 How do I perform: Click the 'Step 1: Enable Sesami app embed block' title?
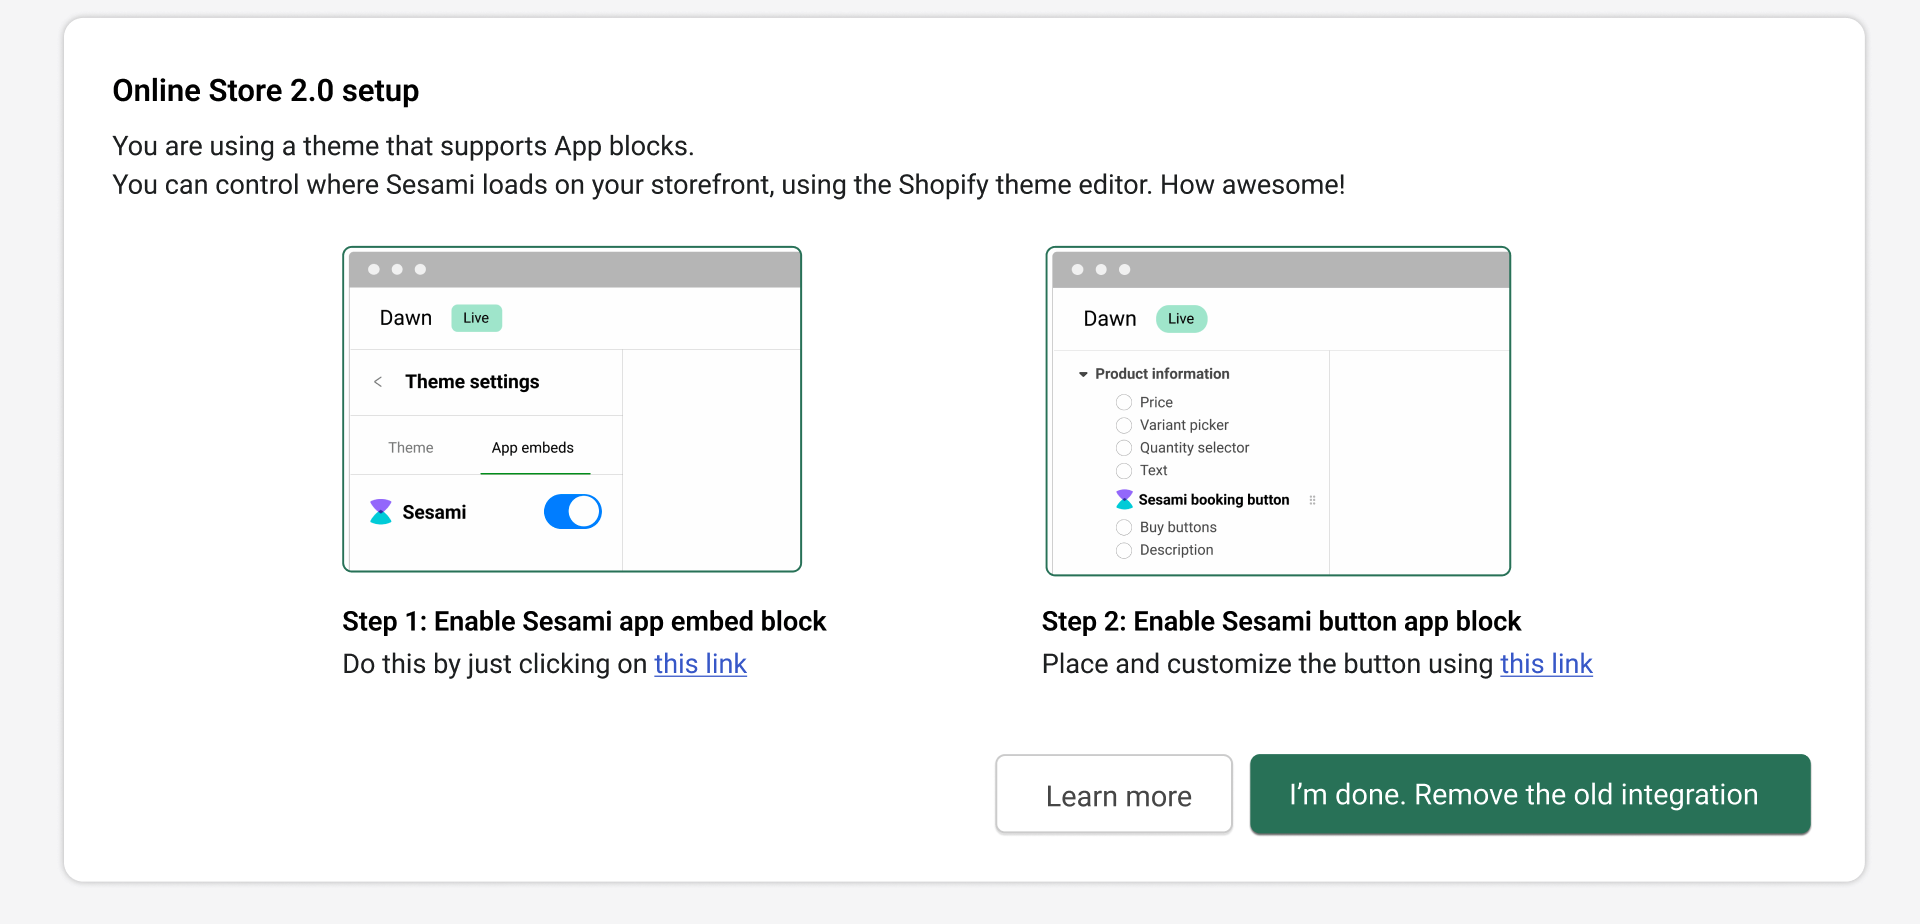(x=584, y=622)
